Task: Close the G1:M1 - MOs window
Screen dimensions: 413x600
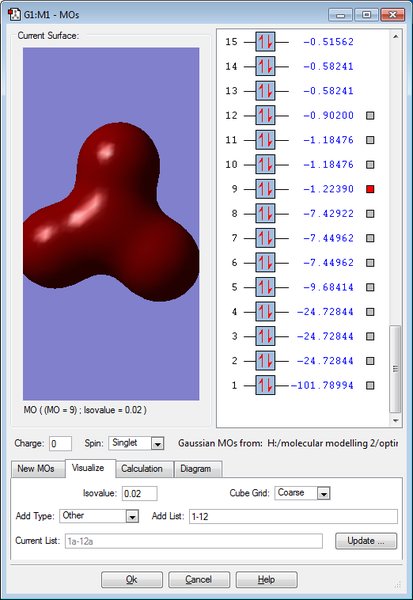Action: (392, 15)
